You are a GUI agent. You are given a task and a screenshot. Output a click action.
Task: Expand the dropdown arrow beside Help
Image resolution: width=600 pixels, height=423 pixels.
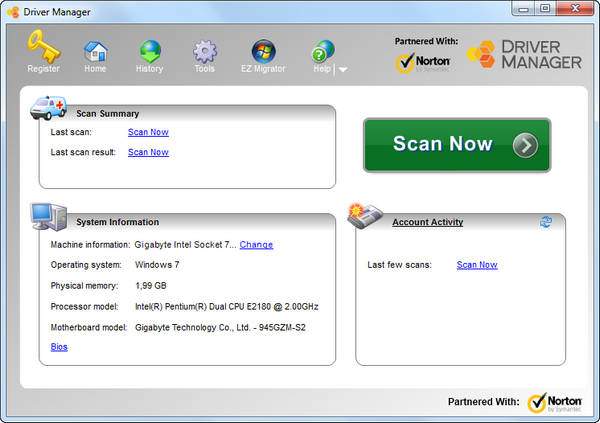click(343, 70)
